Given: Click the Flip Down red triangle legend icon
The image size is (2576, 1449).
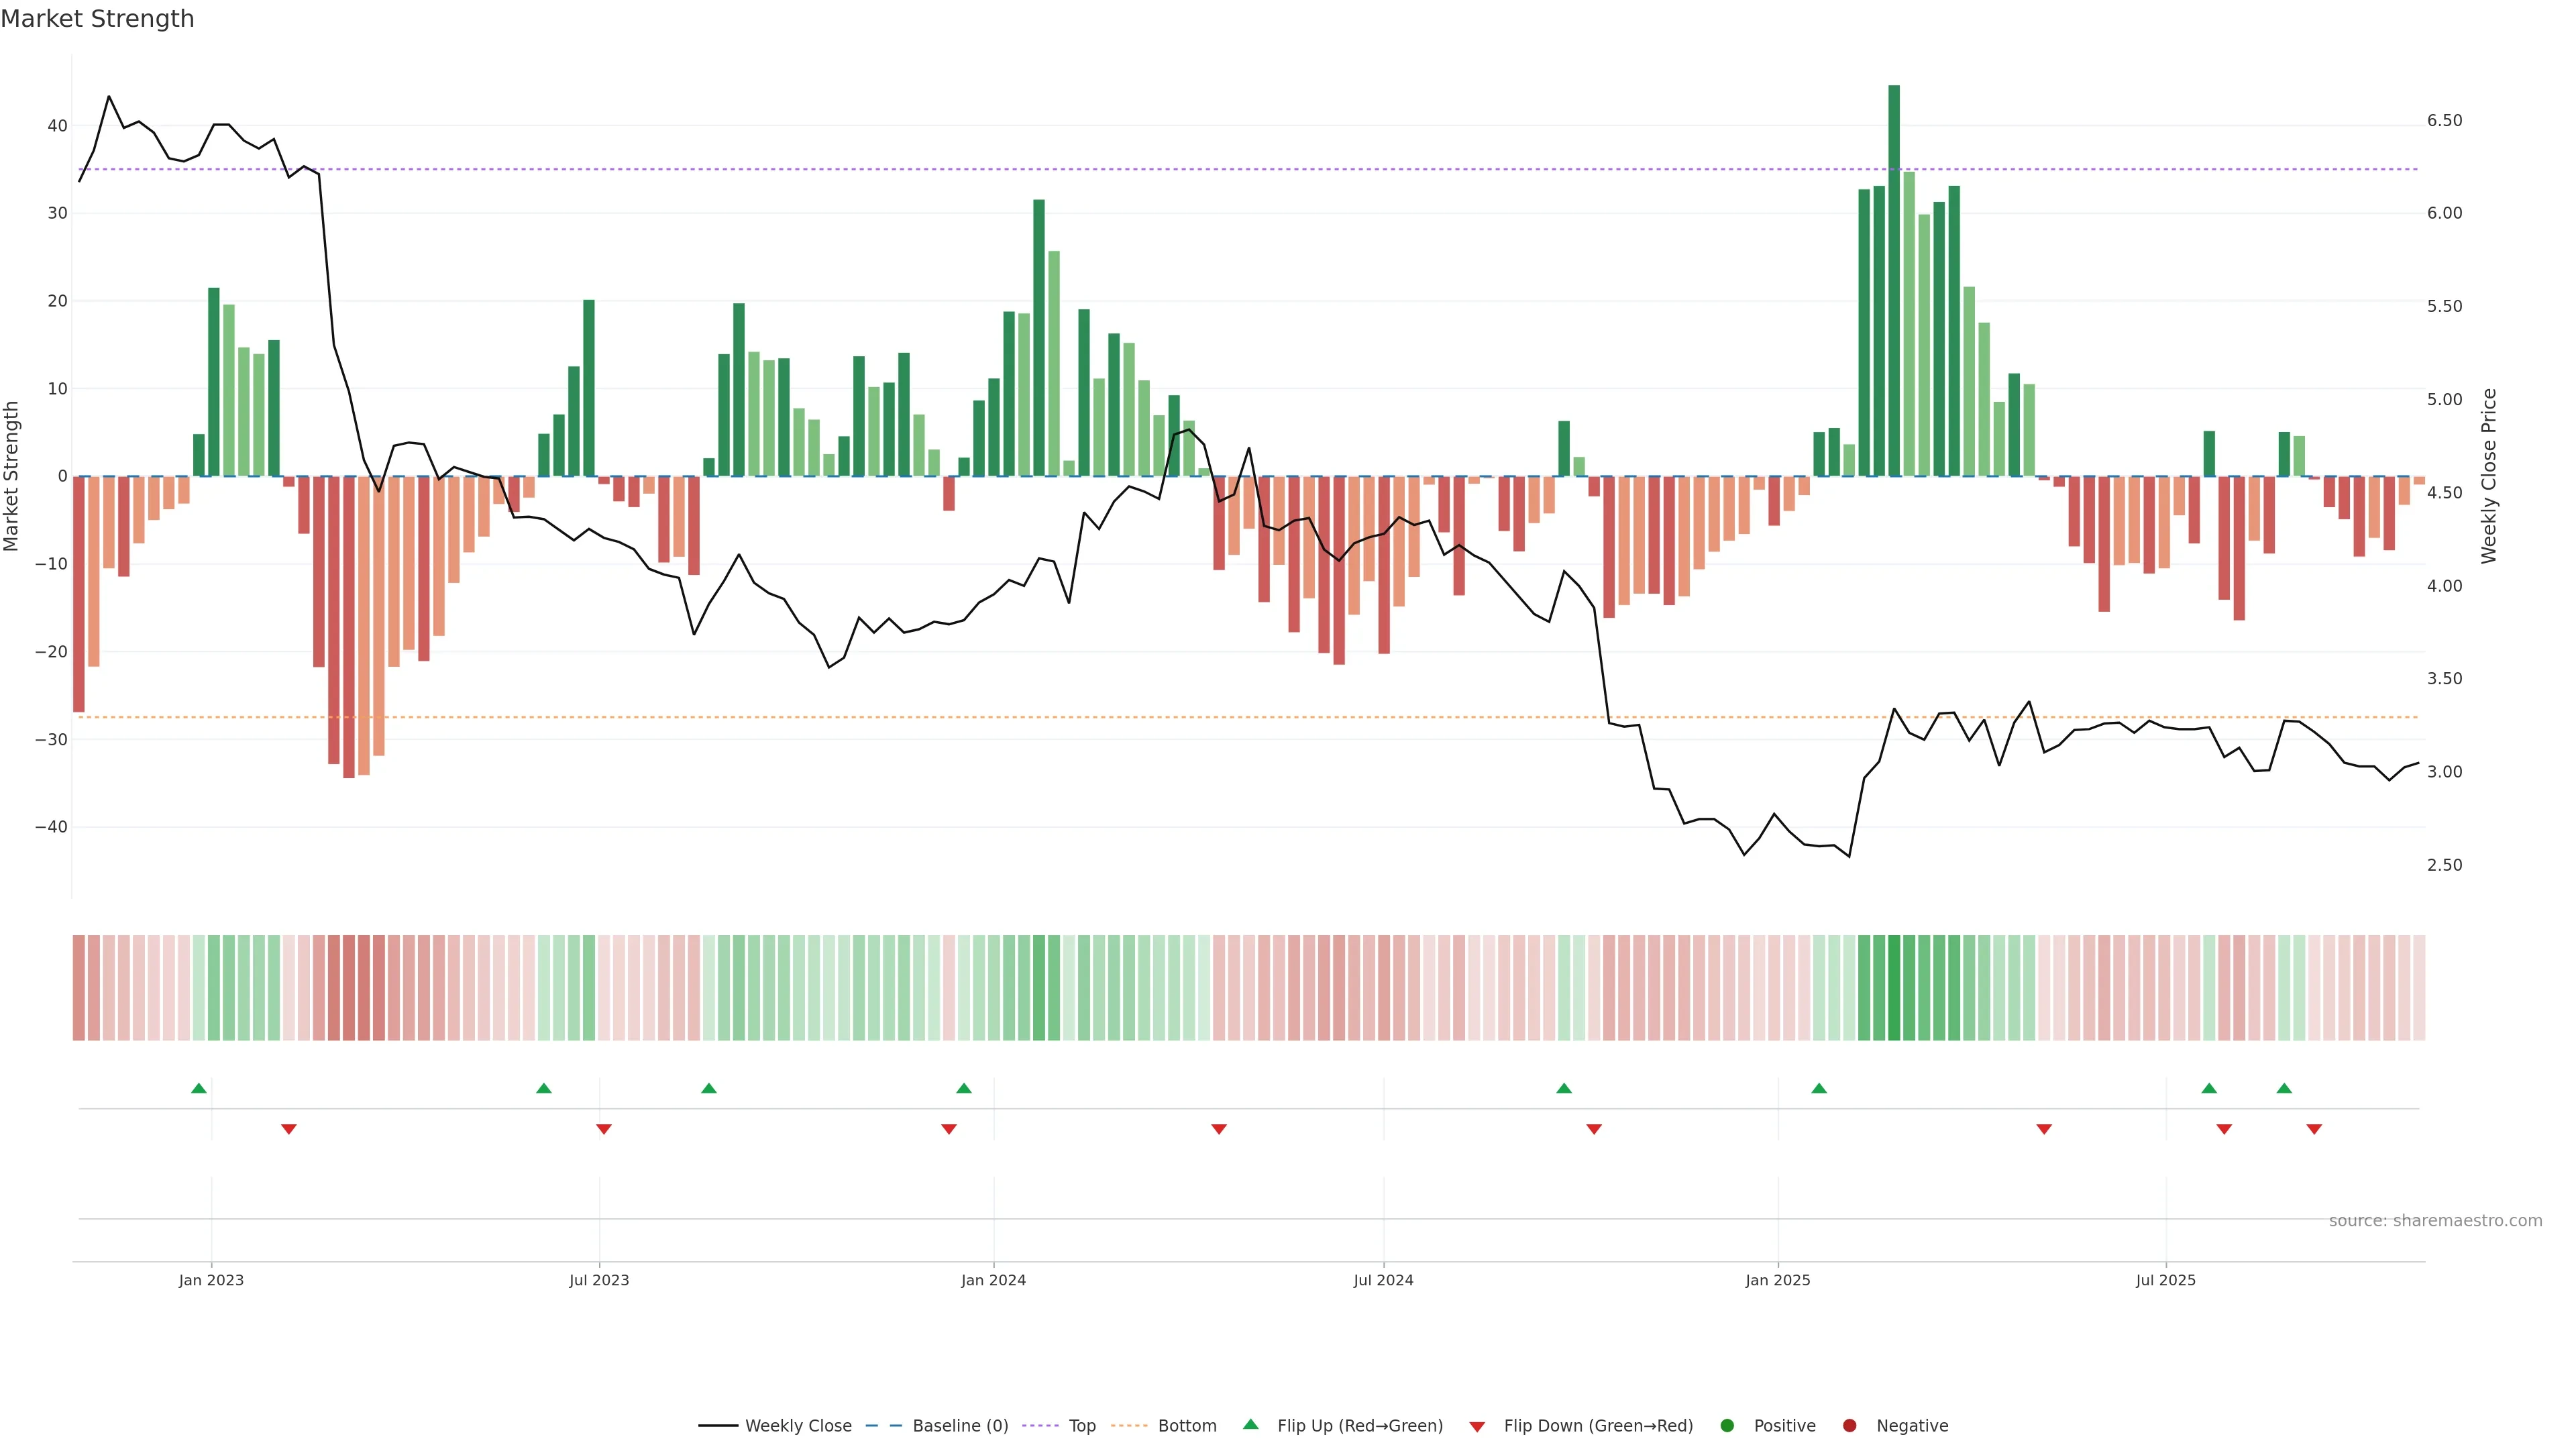Looking at the screenshot, I should click(x=1477, y=1427).
